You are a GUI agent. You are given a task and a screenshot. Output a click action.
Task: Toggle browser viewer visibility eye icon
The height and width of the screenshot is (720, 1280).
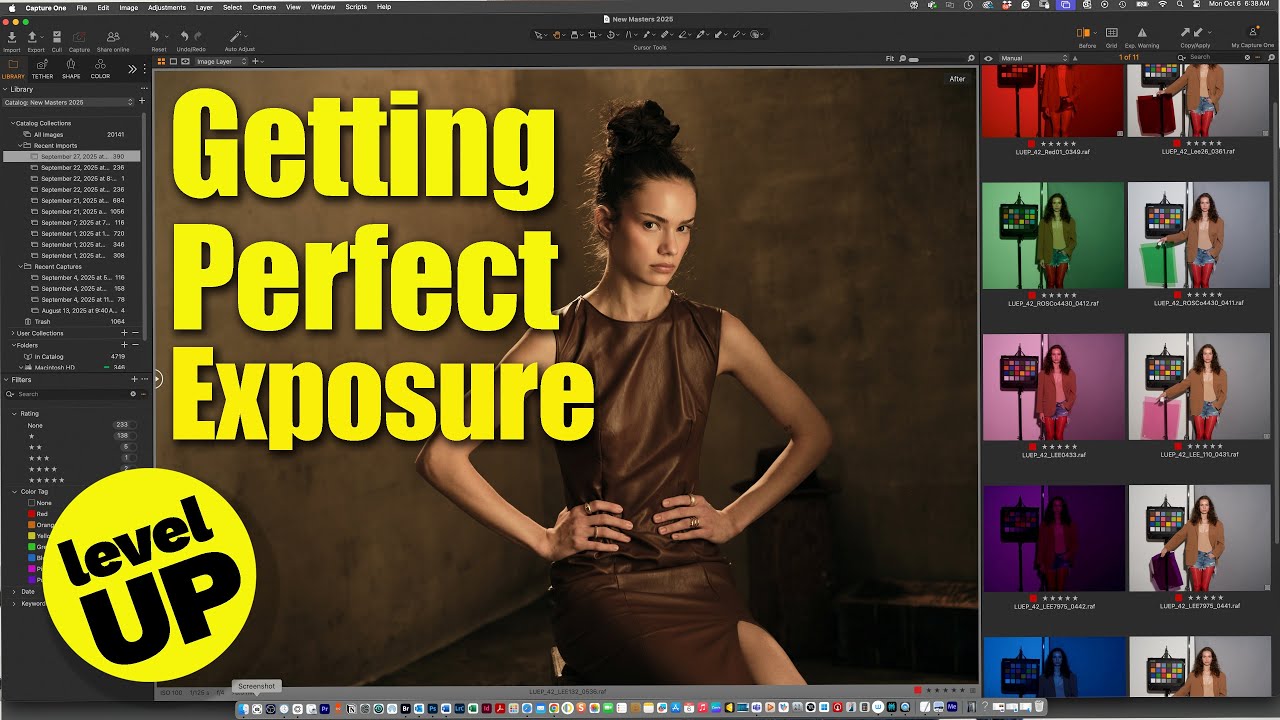point(989,58)
